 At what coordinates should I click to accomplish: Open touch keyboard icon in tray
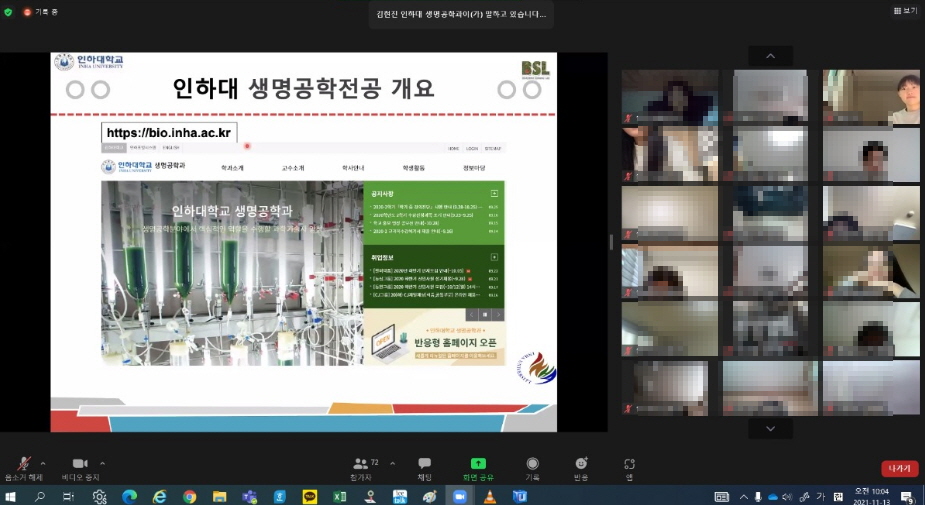pos(721,497)
